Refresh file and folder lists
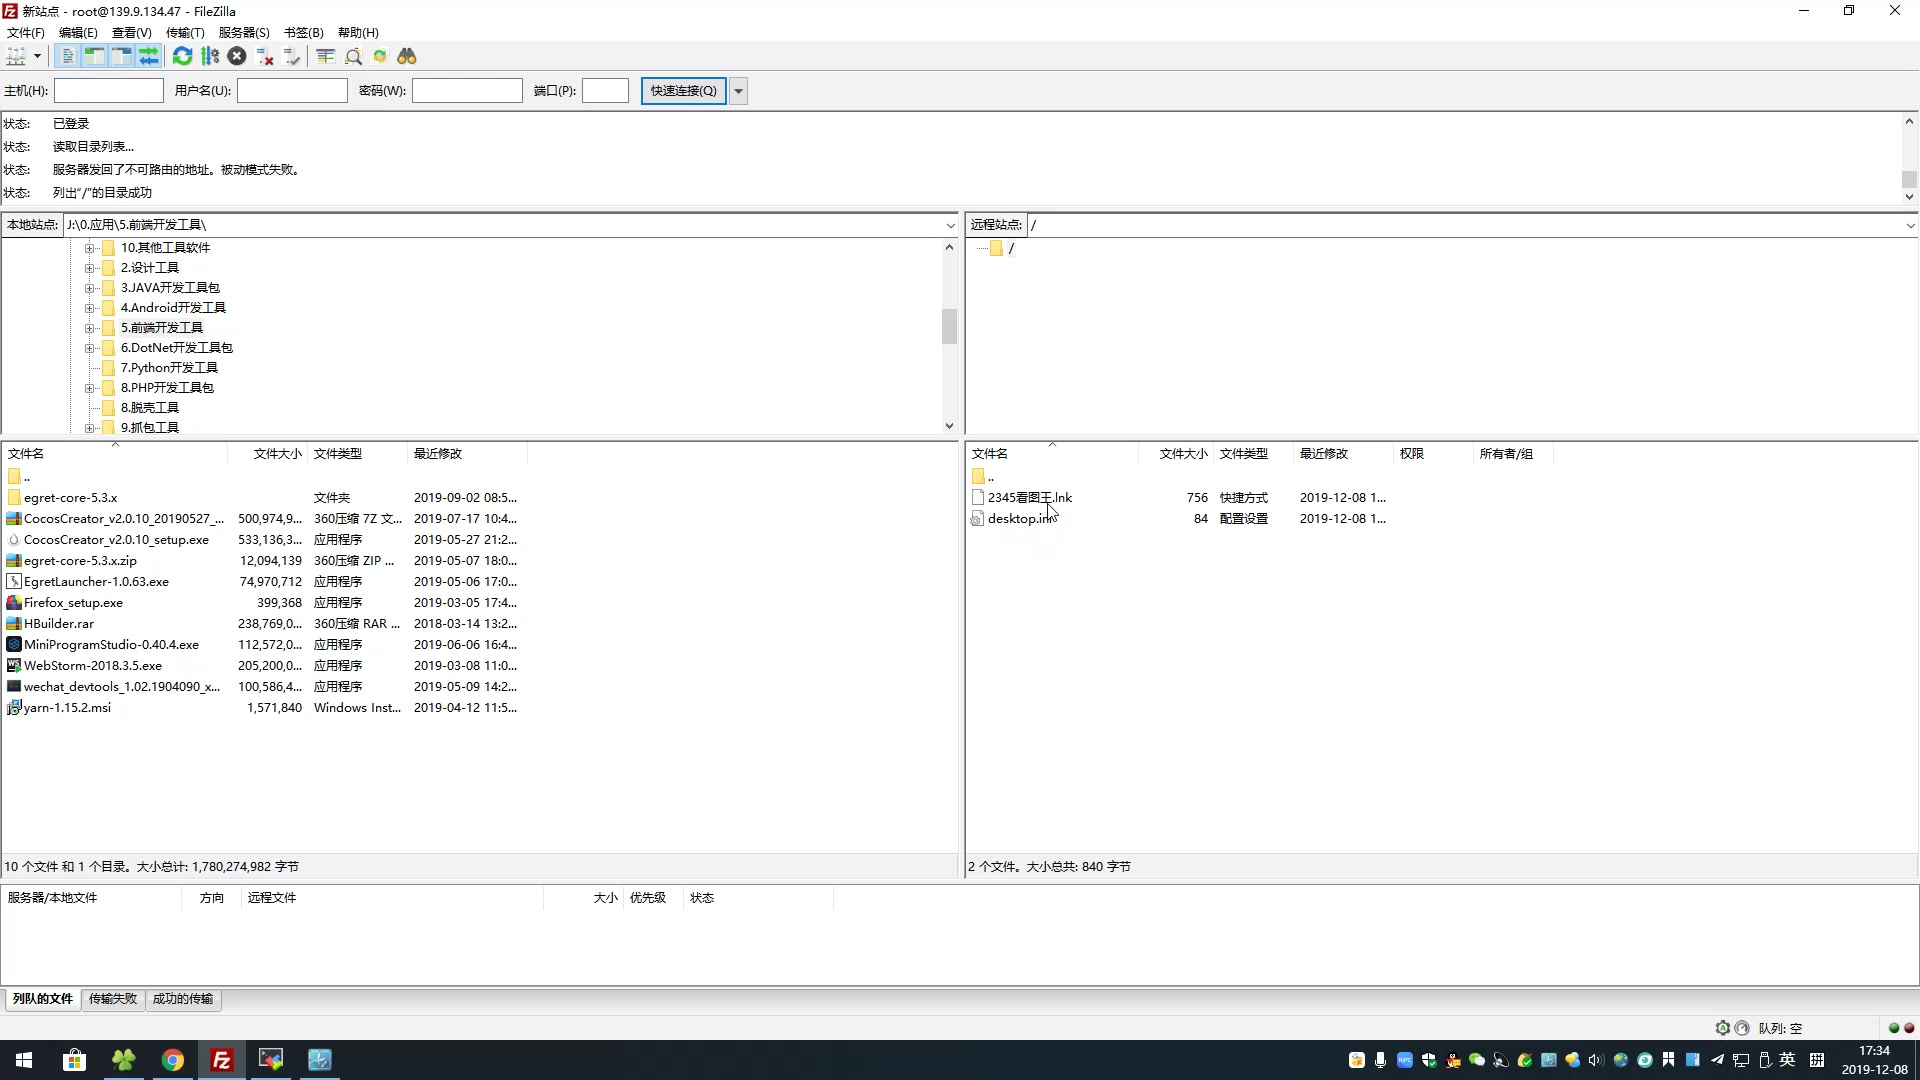The width and height of the screenshot is (1920, 1080). pyautogui.click(x=182, y=57)
